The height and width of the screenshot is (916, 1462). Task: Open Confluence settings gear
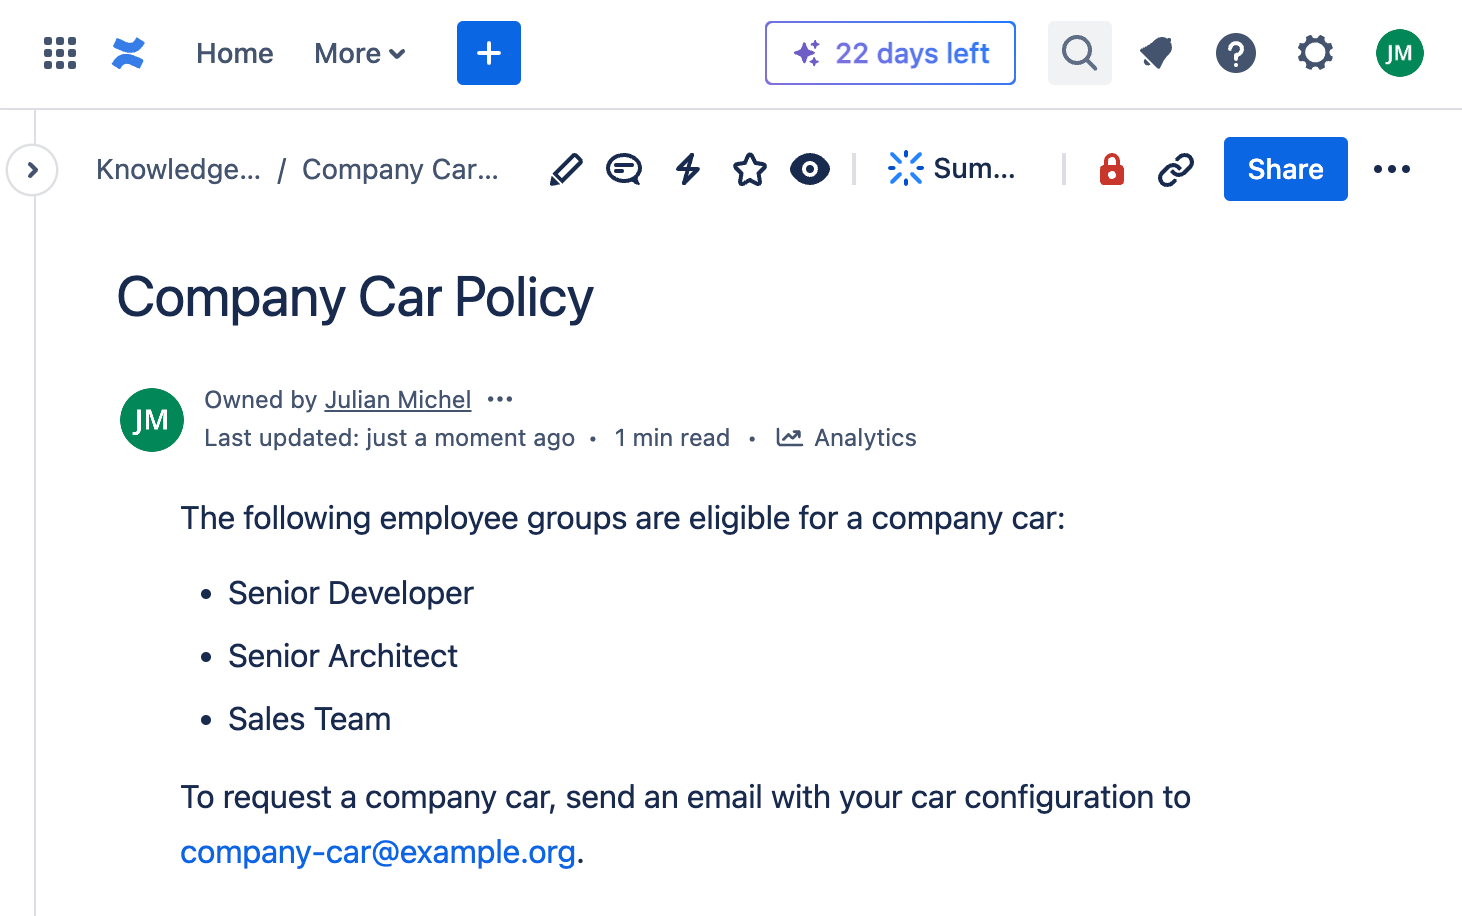point(1314,53)
